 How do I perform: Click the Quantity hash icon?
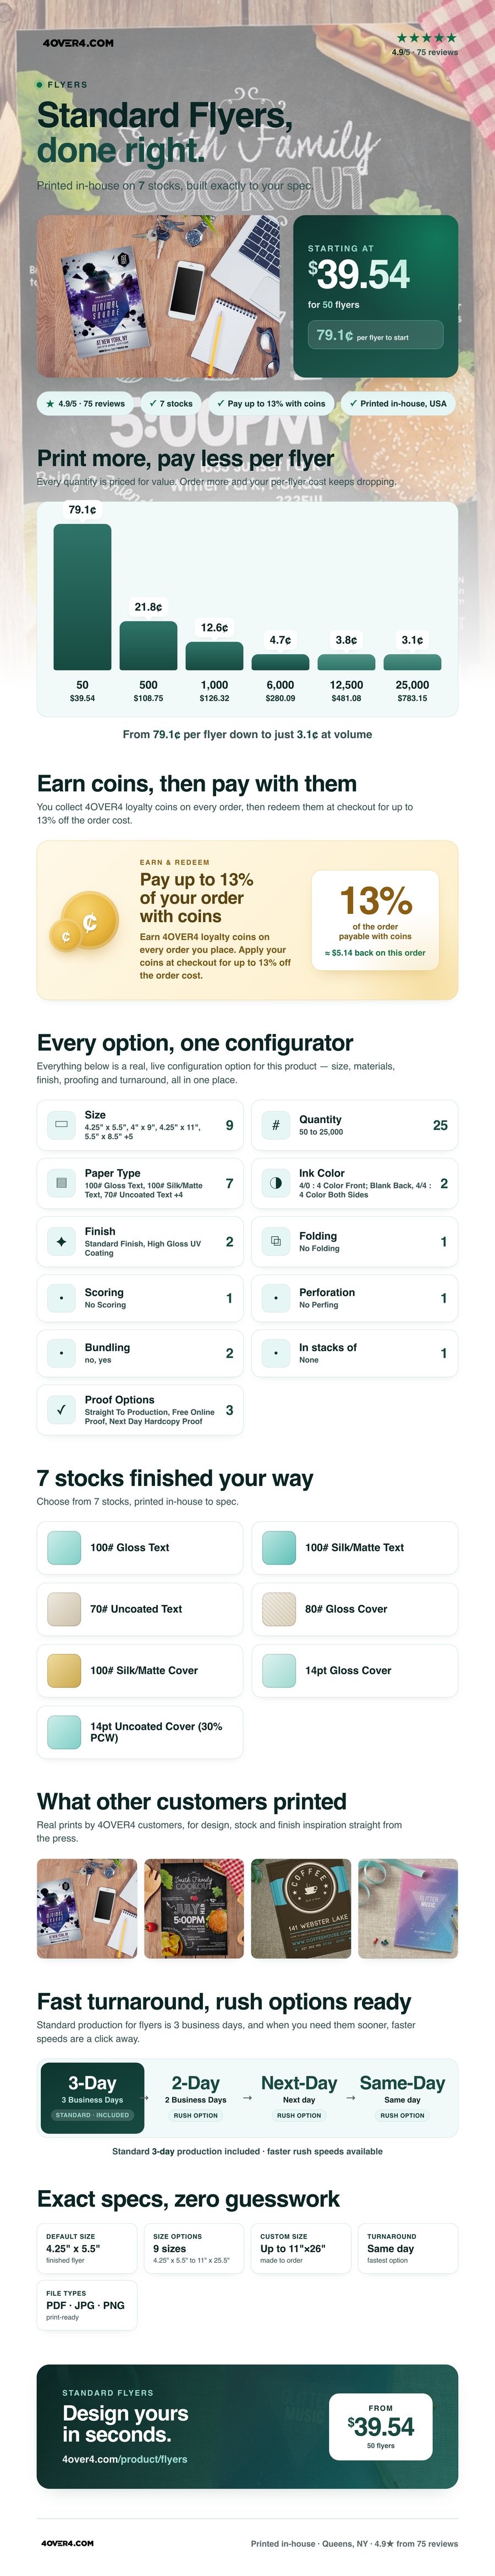[276, 1125]
